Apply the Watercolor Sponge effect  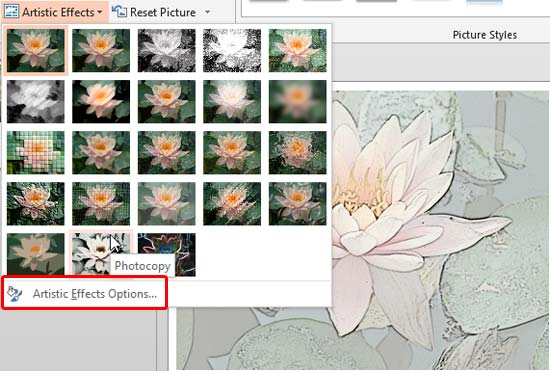click(101, 153)
